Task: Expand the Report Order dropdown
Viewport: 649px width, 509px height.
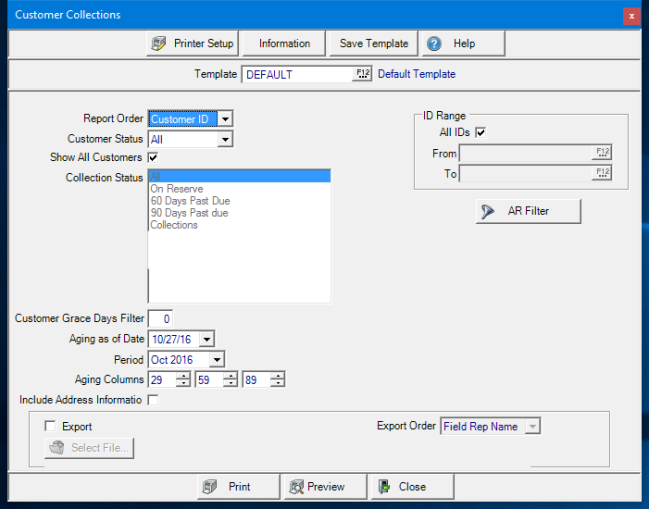Action: [x=226, y=119]
